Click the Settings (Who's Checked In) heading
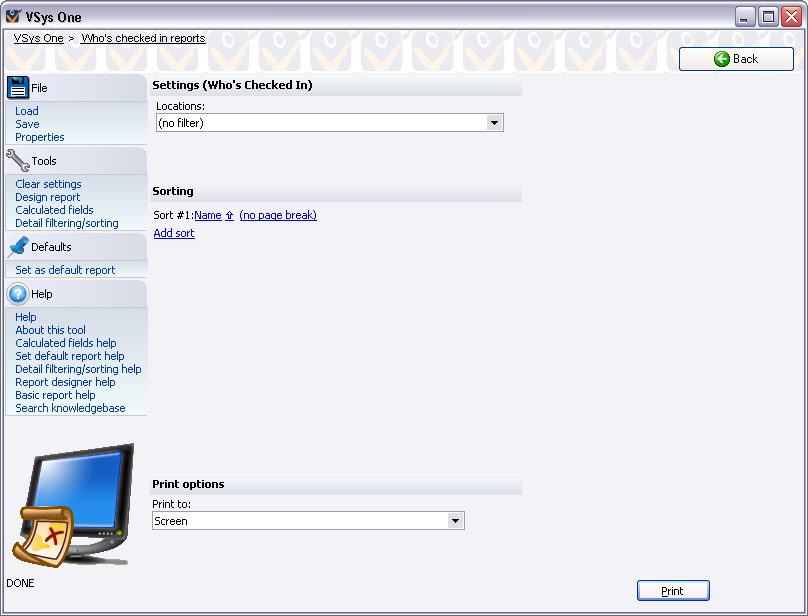Viewport: 808px width, 616px height. click(232, 85)
